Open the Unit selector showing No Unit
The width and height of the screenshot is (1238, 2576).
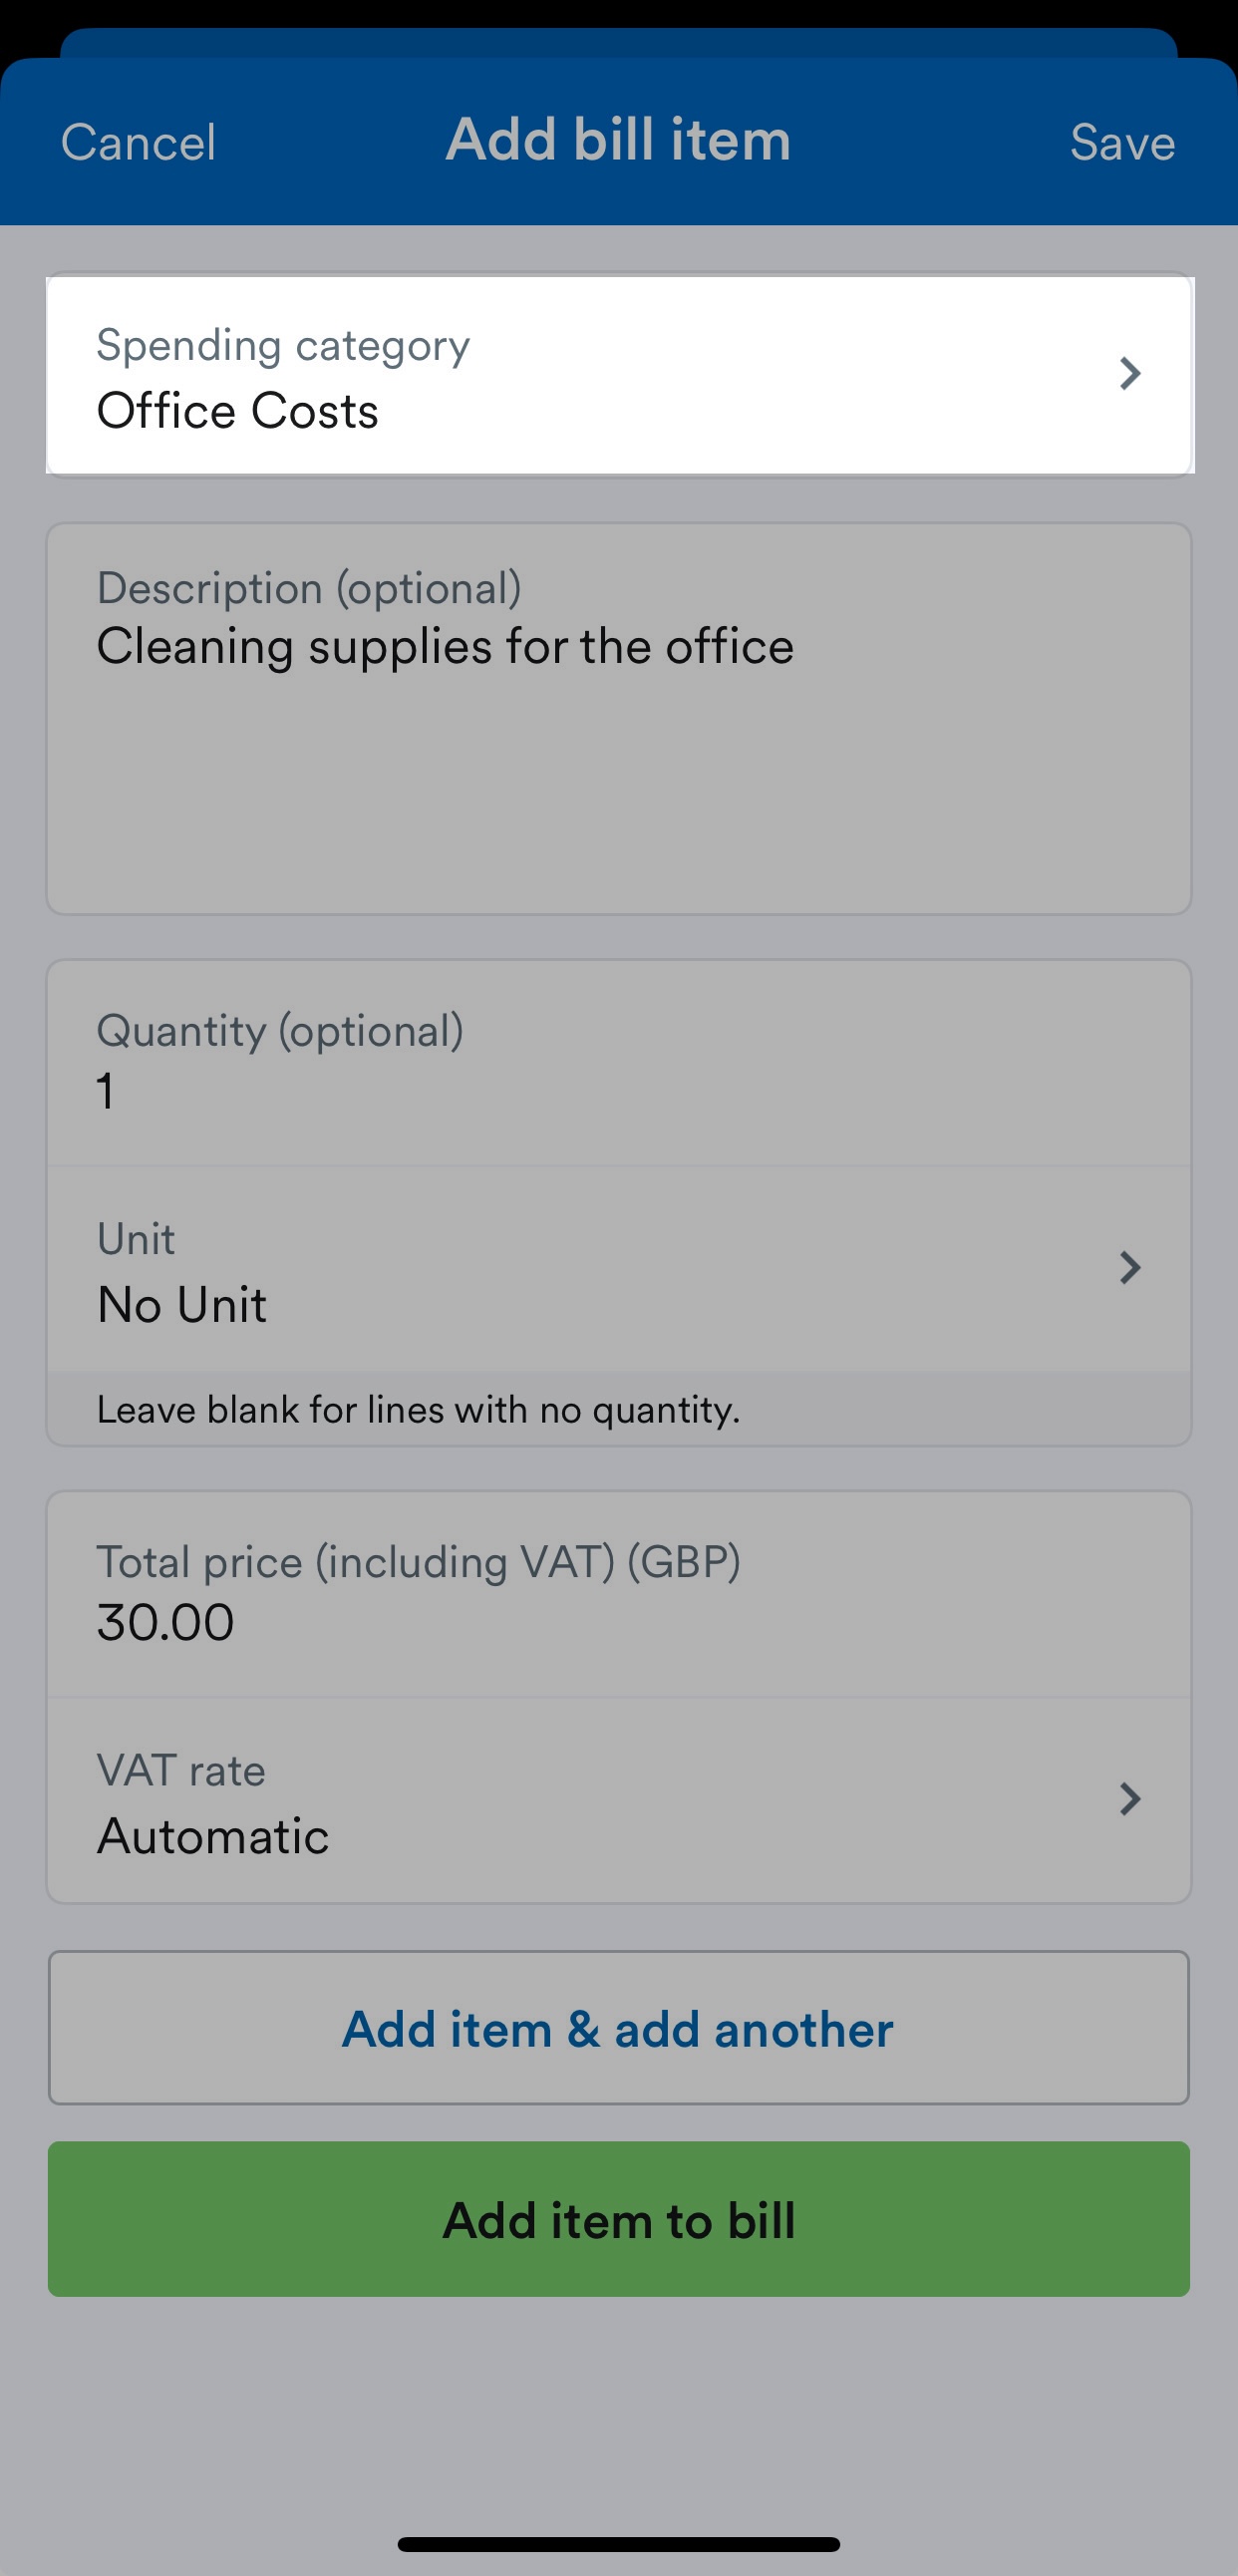(619, 1268)
